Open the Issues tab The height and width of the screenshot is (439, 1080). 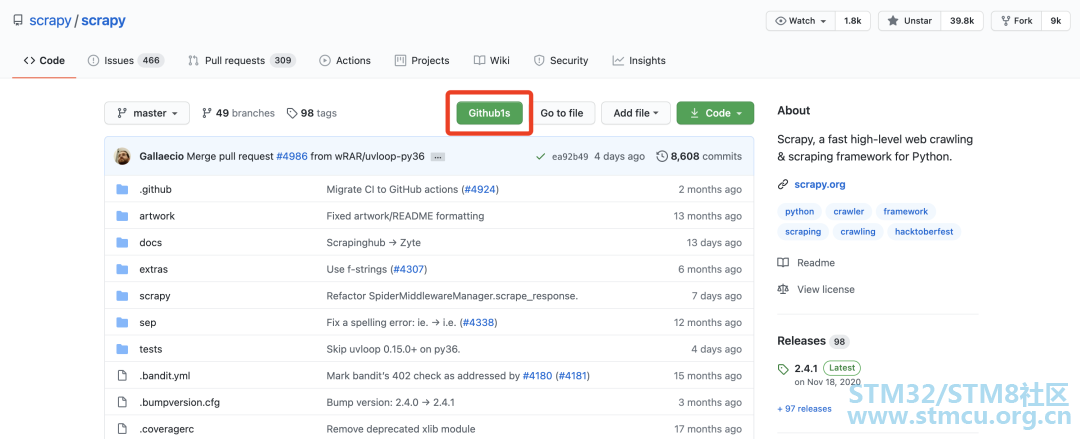[125, 61]
